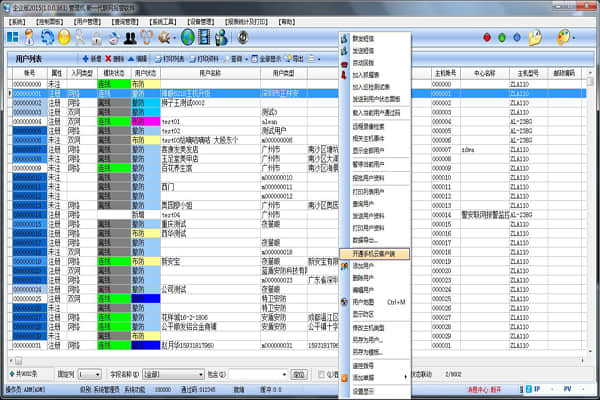Open the film strip video icon
The width and height of the screenshot is (600, 400).
(205, 38)
